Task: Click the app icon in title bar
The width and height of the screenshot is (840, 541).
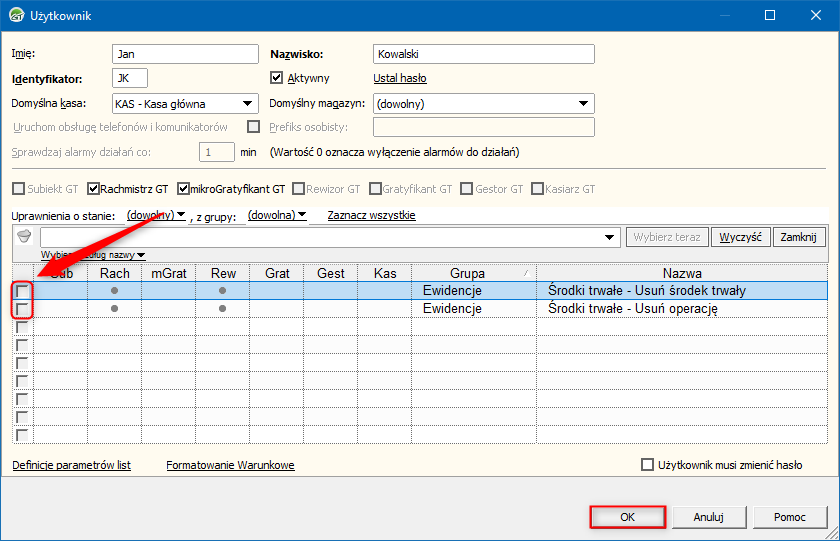Action: (16, 16)
